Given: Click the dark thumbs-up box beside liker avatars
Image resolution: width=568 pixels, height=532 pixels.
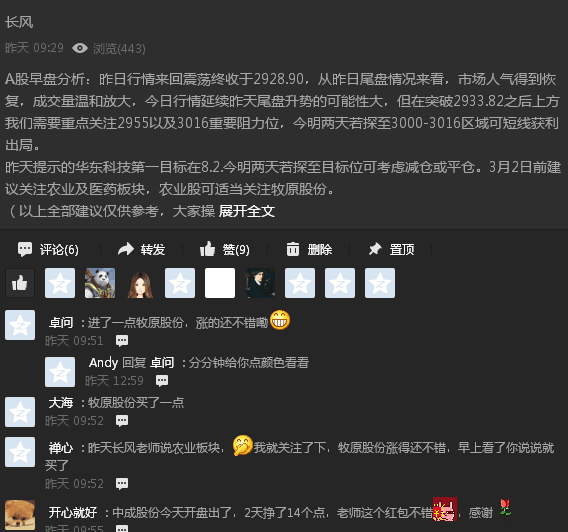Looking at the screenshot, I should 20,283.
